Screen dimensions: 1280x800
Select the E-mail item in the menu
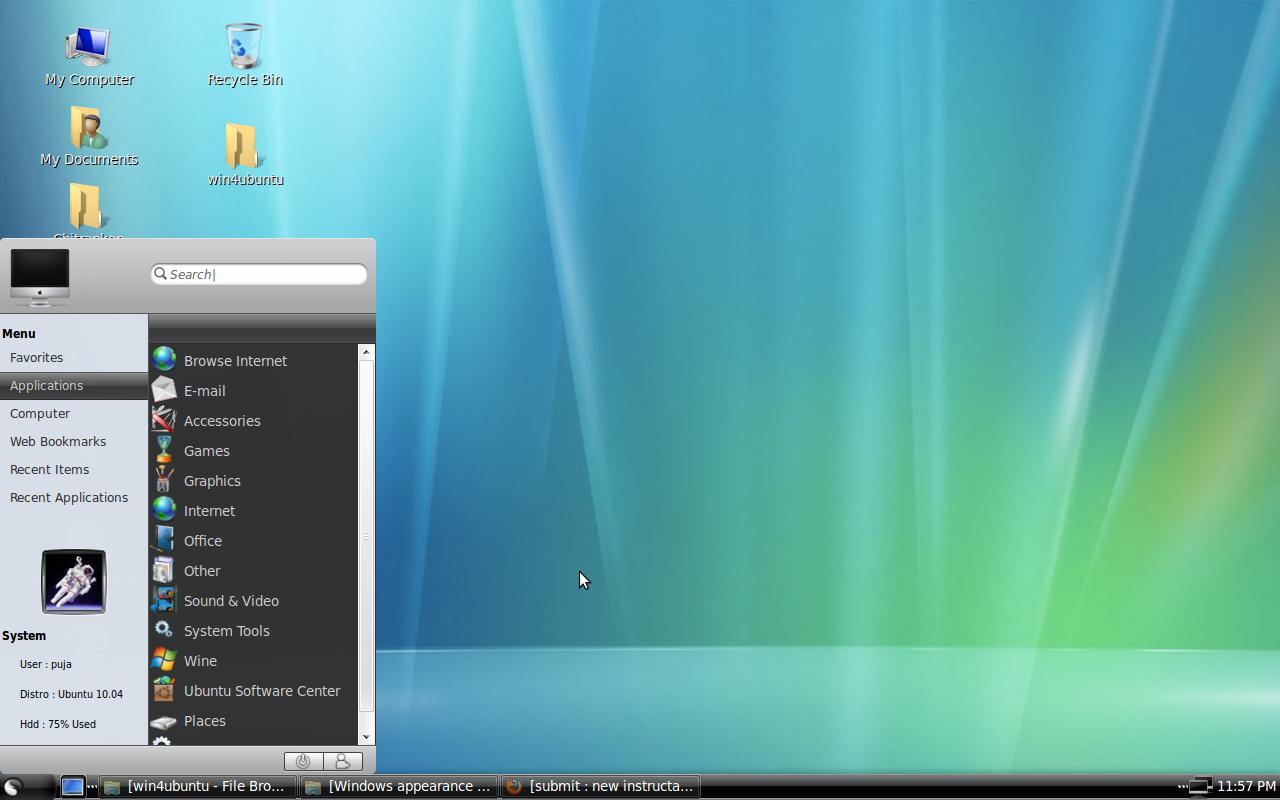tap(205, 390)
